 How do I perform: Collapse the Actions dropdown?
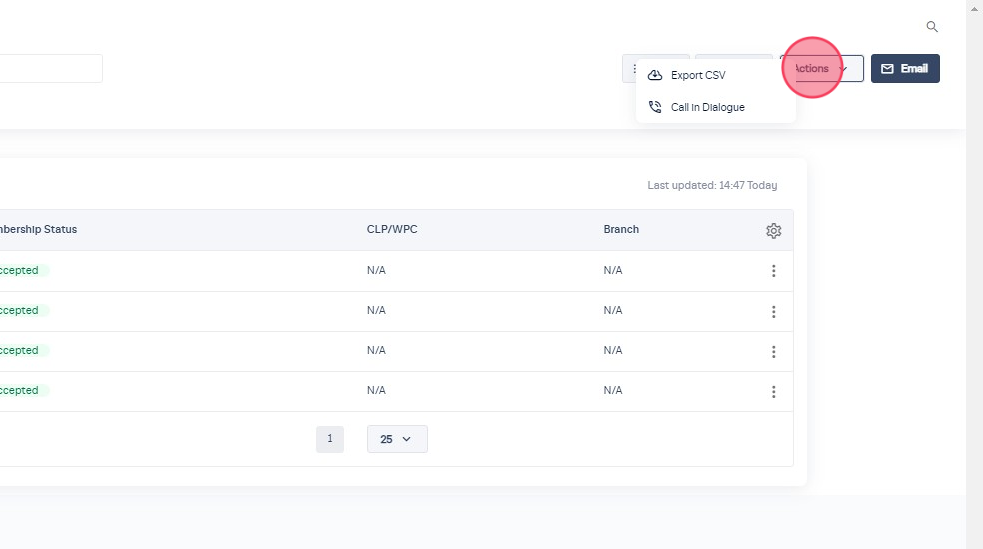[x=821, y=69]
